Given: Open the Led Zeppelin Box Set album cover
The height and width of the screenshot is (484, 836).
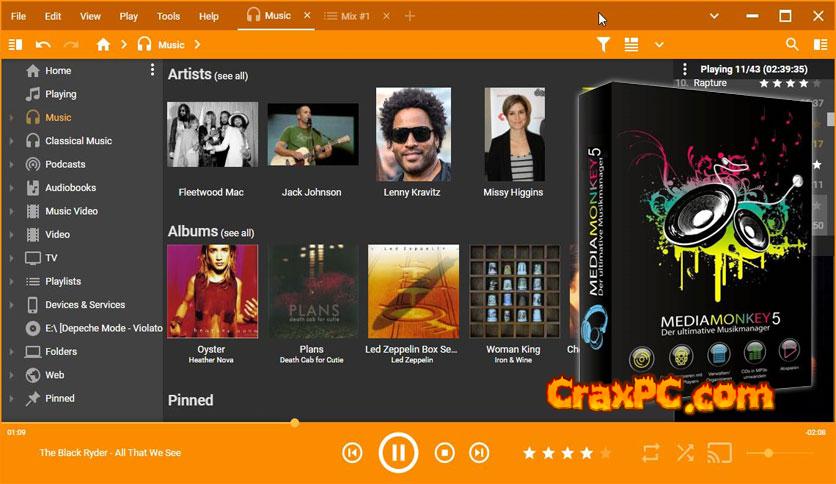Looking at the screenshot, I should click(413, 291).
